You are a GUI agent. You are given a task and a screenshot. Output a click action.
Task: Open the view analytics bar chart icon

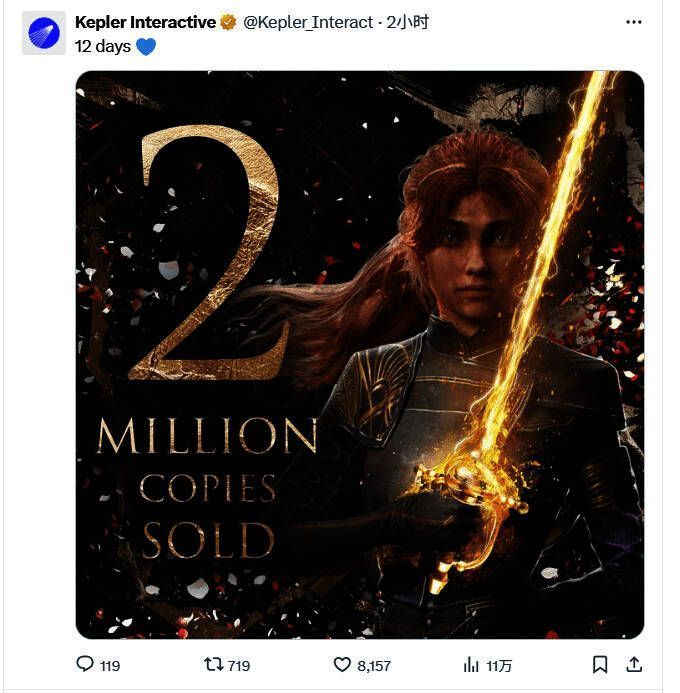click(x=471, y=664)
